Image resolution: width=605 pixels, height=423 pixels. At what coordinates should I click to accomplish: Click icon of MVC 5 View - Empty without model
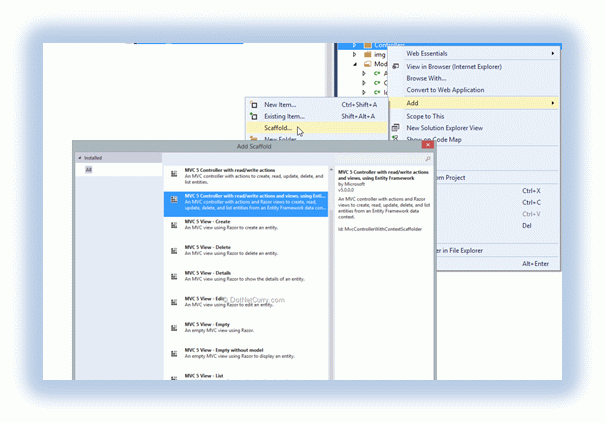click(x=174, y=354)
